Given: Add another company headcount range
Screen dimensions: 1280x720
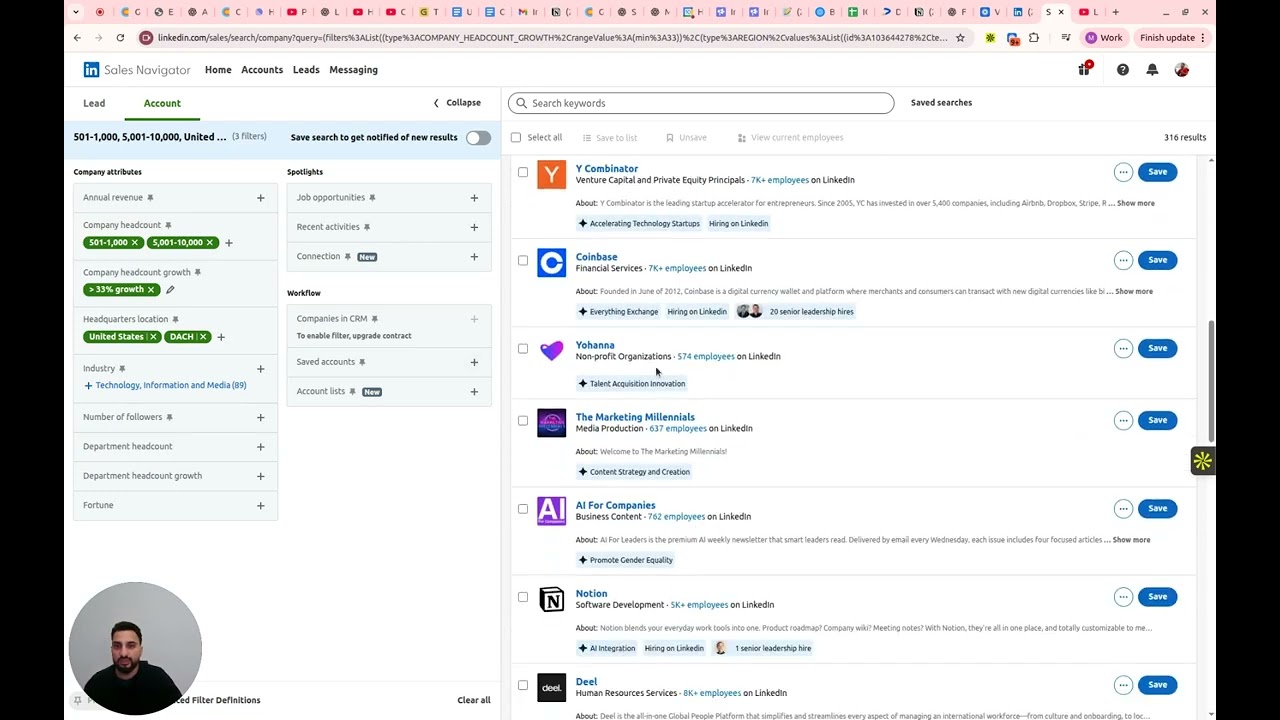Looking at the screenshot, I should click(228, 243).
